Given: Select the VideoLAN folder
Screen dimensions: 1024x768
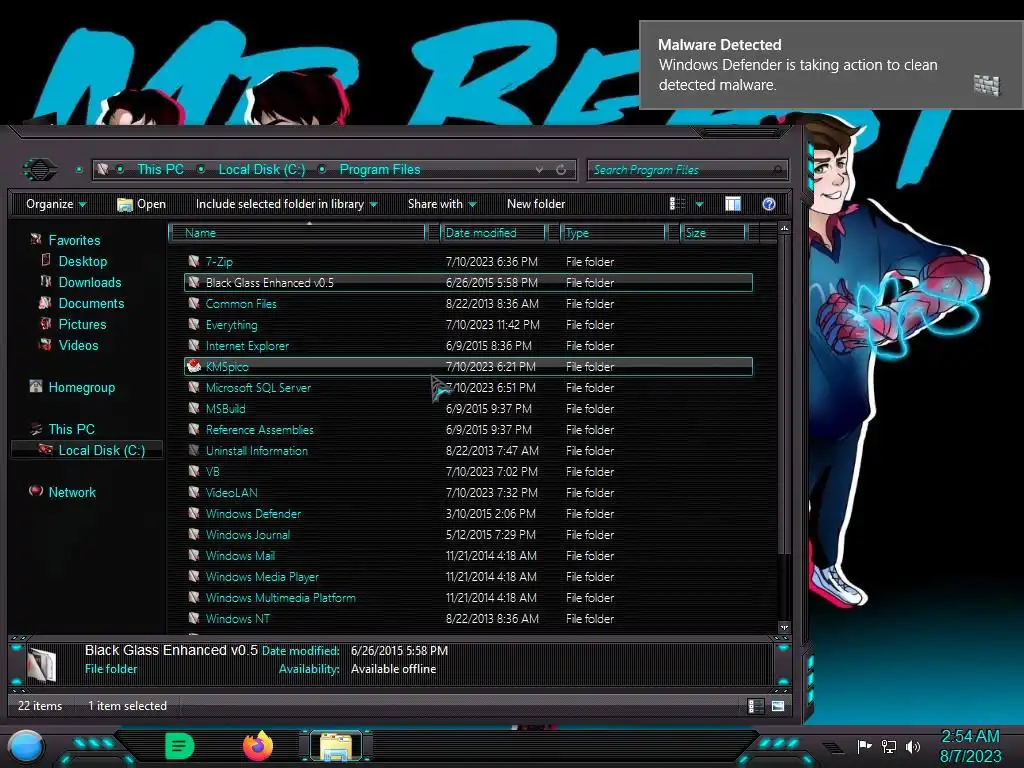Looking at the screenshot, I should point(231,492).
